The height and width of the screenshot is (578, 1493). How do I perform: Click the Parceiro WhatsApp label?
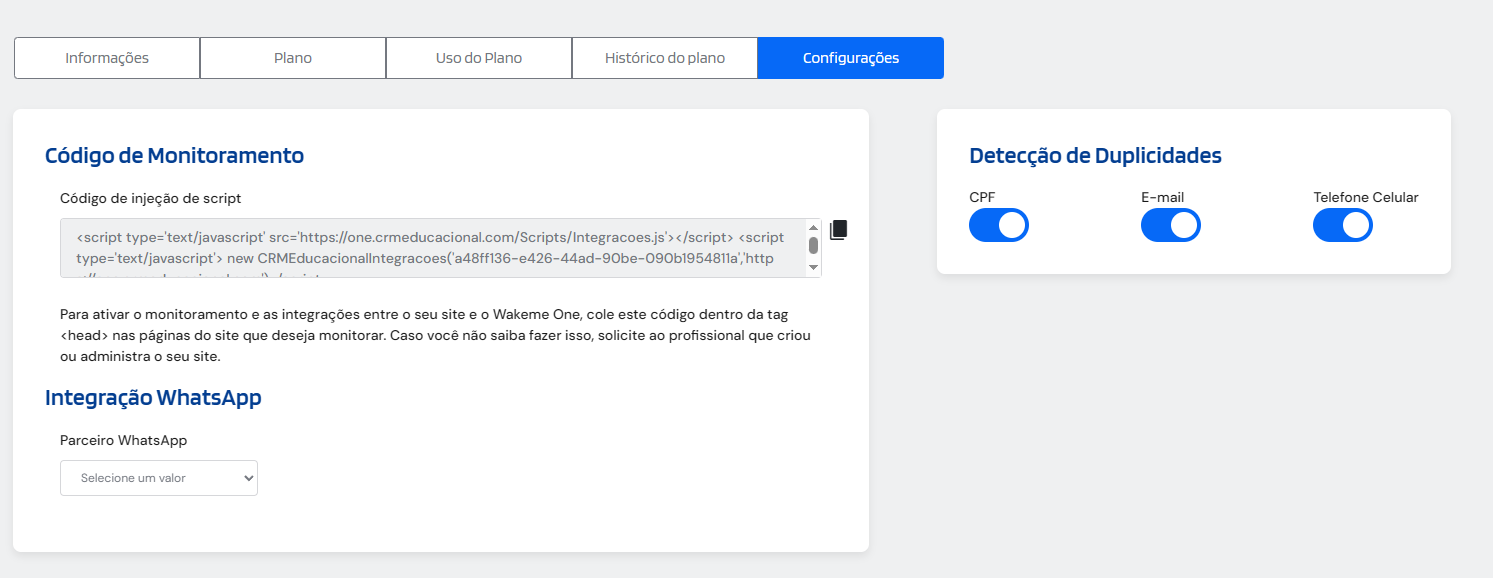(x=123, y=440)
